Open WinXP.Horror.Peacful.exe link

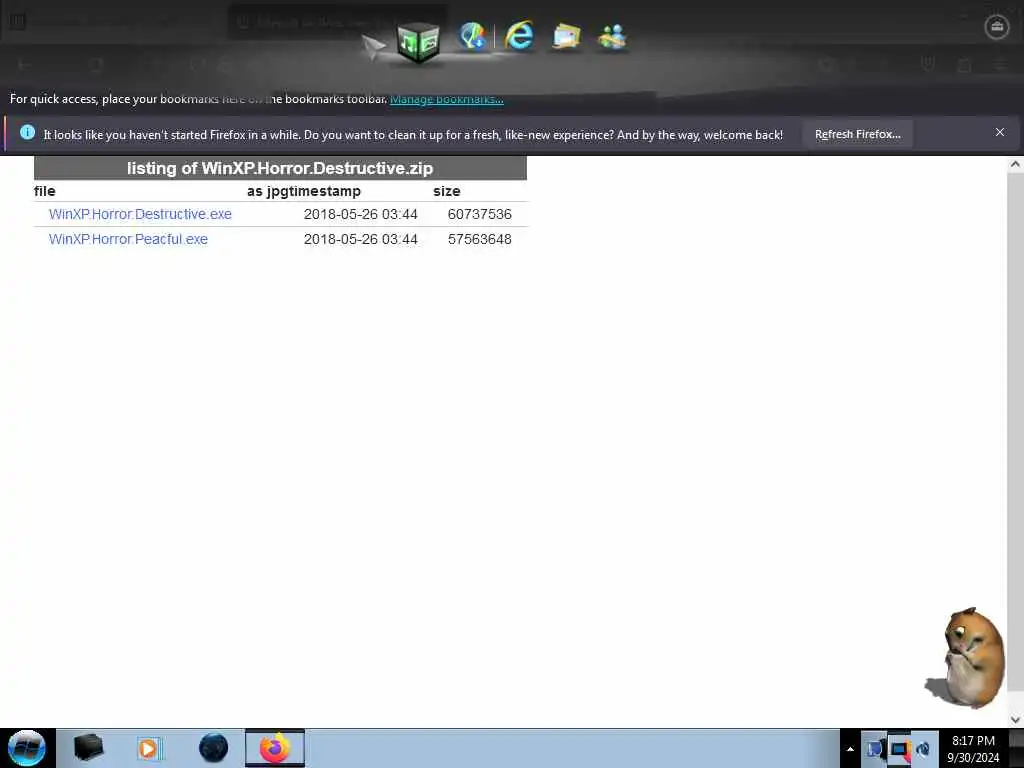[128, 239]
